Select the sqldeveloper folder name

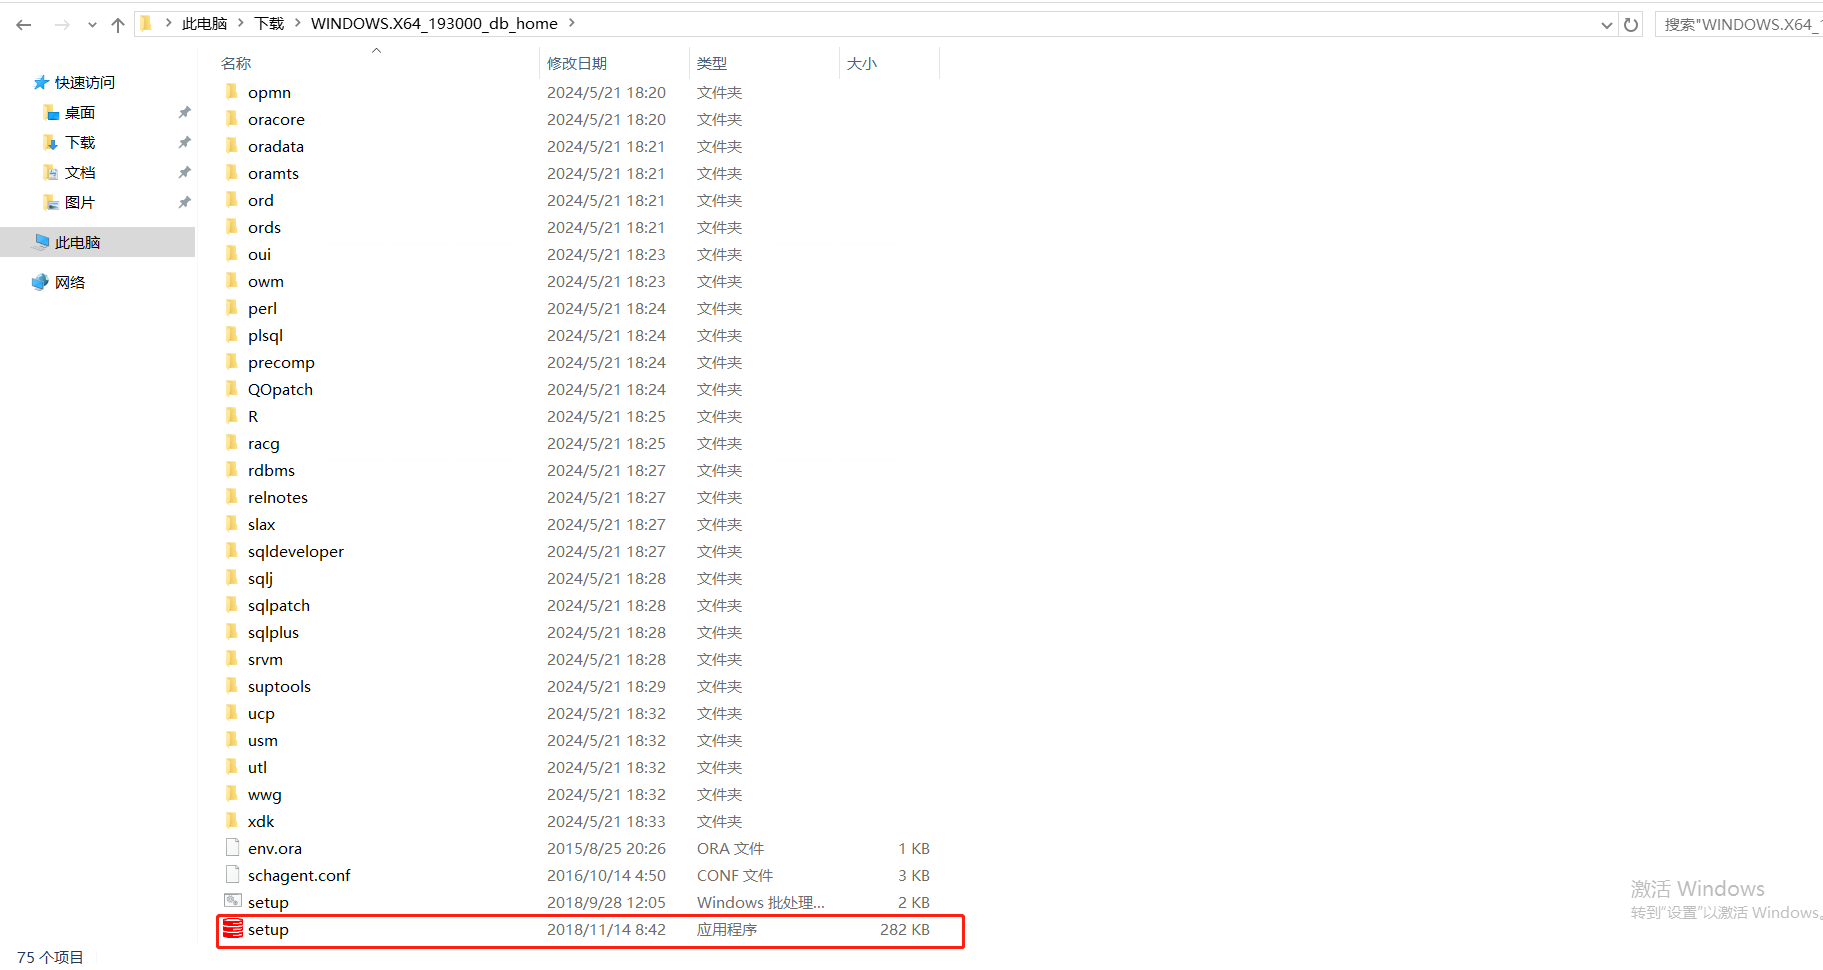click(x=296, y=551)
